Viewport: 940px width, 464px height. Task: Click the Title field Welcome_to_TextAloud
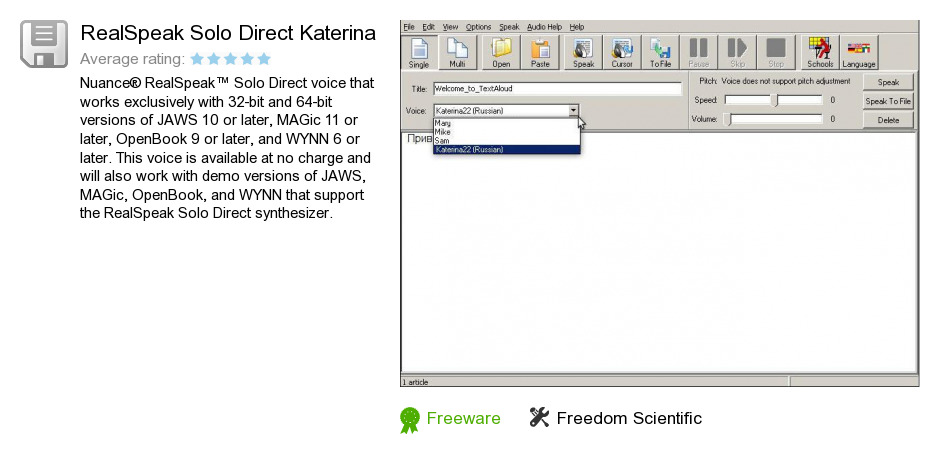coord(557,89)
